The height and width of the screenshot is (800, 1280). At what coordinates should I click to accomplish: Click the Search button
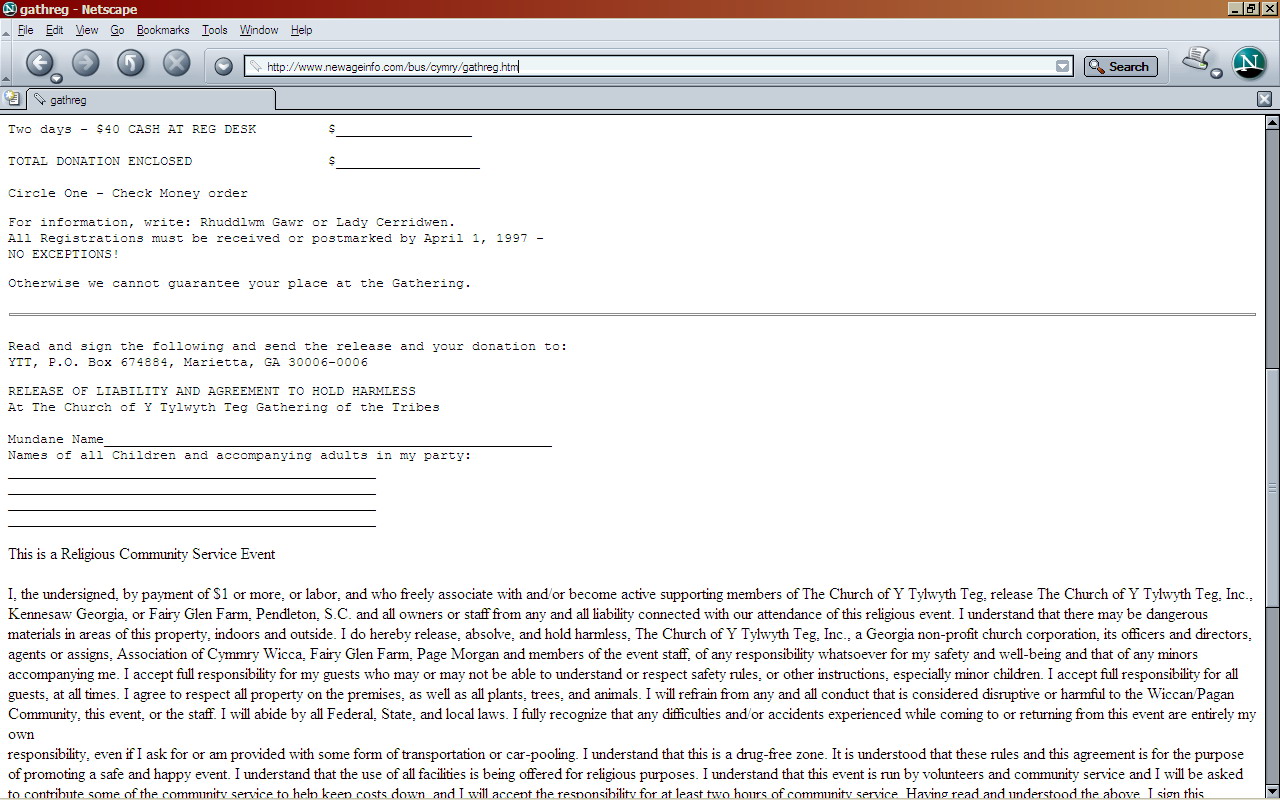(1120, 67)
